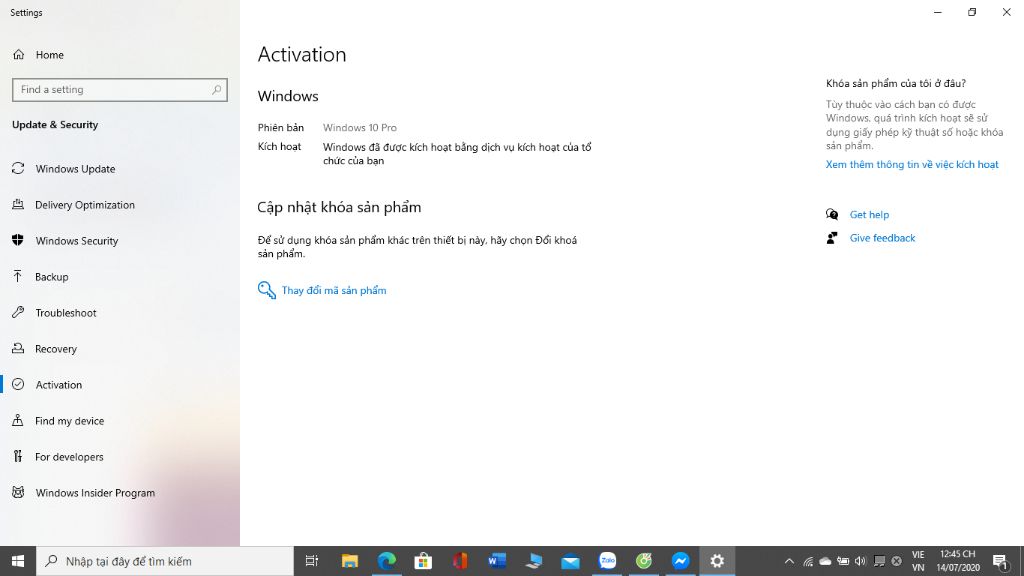Open Find my device page

57,421
